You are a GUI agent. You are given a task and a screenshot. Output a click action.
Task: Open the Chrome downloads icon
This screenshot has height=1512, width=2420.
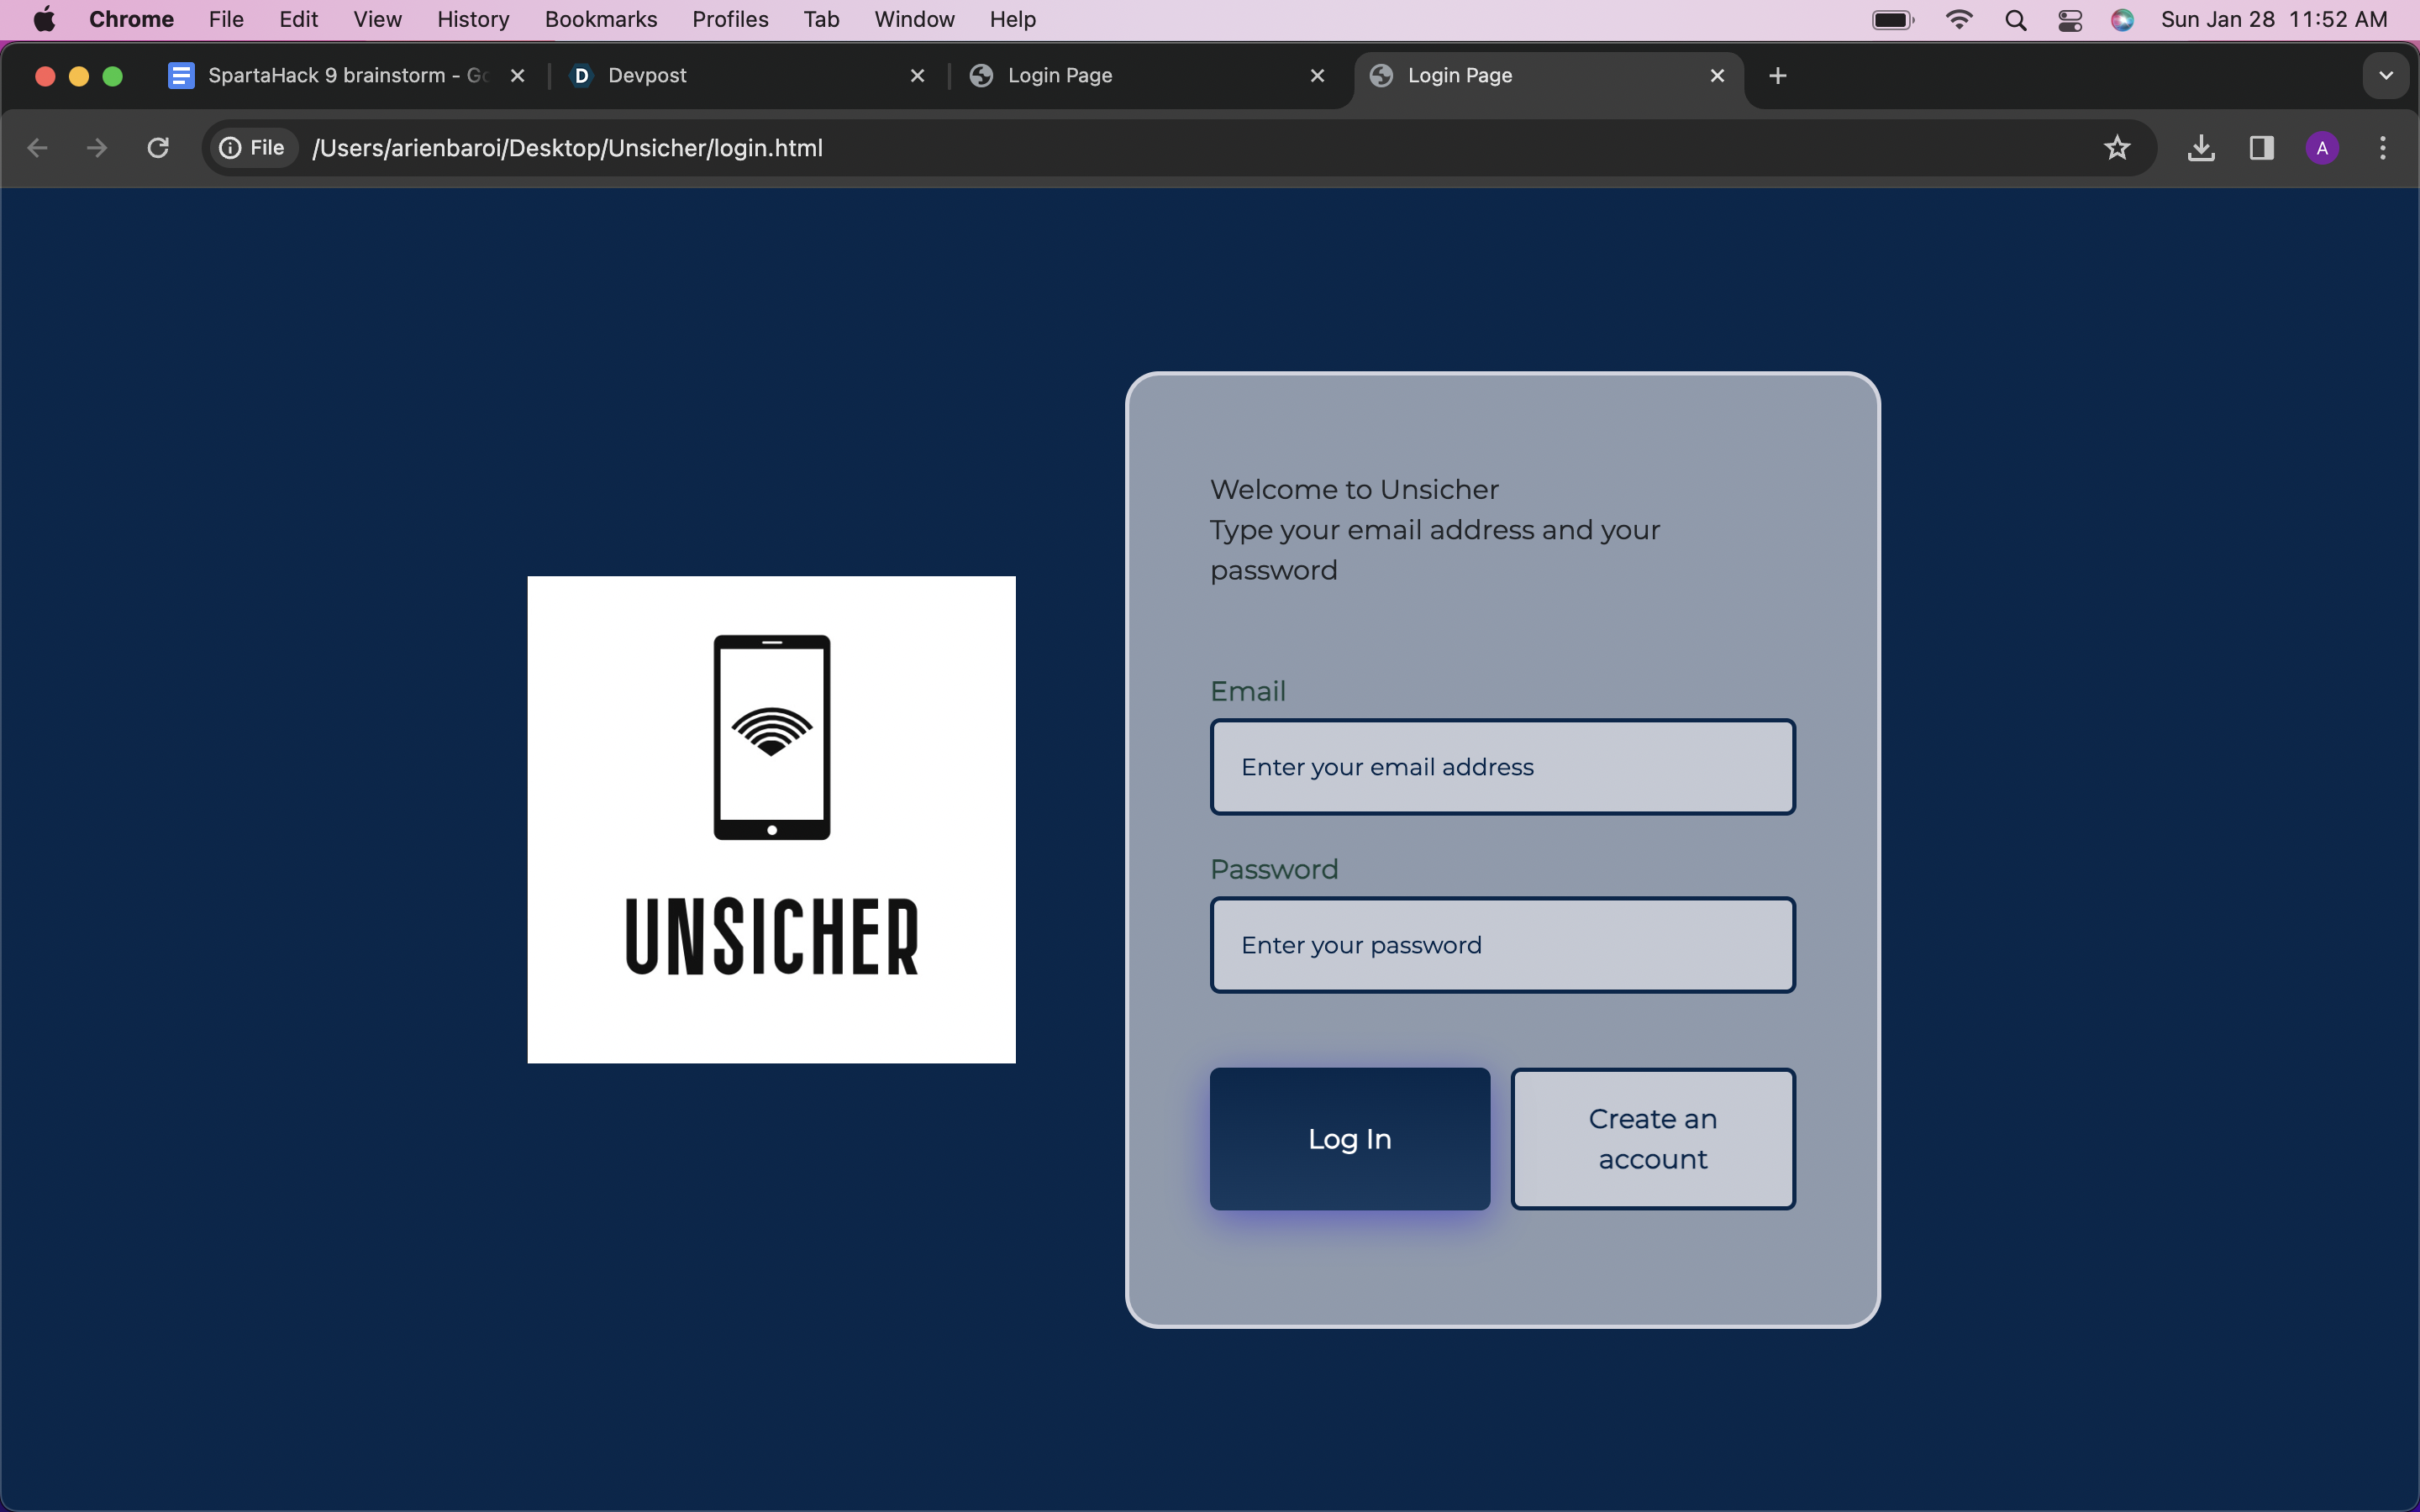pyautogui.click(x=2200, y=148)
